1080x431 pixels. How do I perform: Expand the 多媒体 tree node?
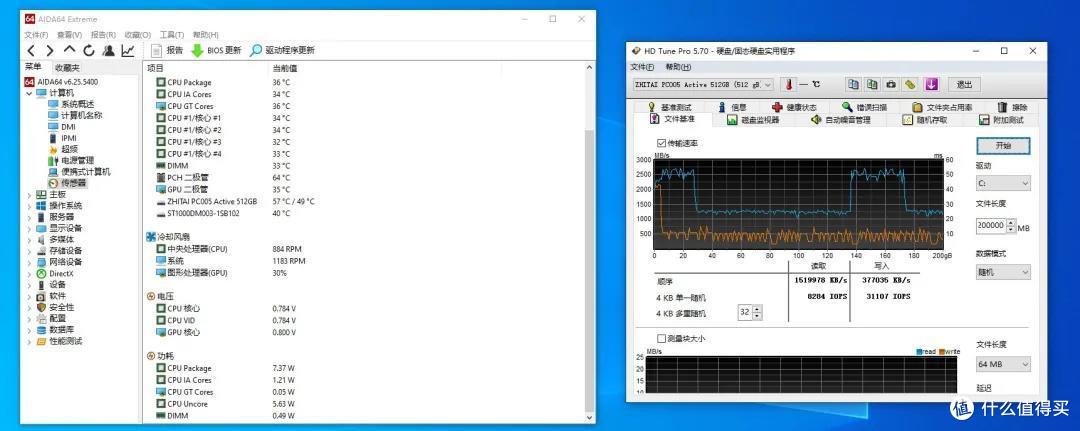30,240
